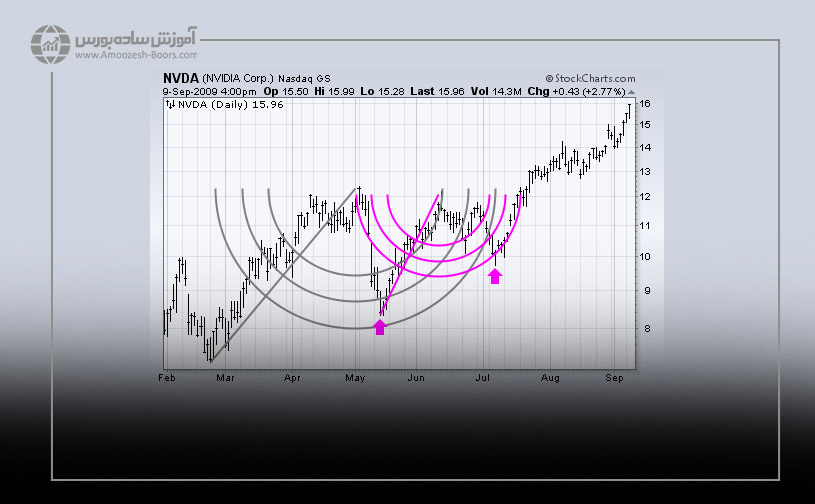
Task: Click the NVIDIA Corp. company name
Action: coord(239,78)
